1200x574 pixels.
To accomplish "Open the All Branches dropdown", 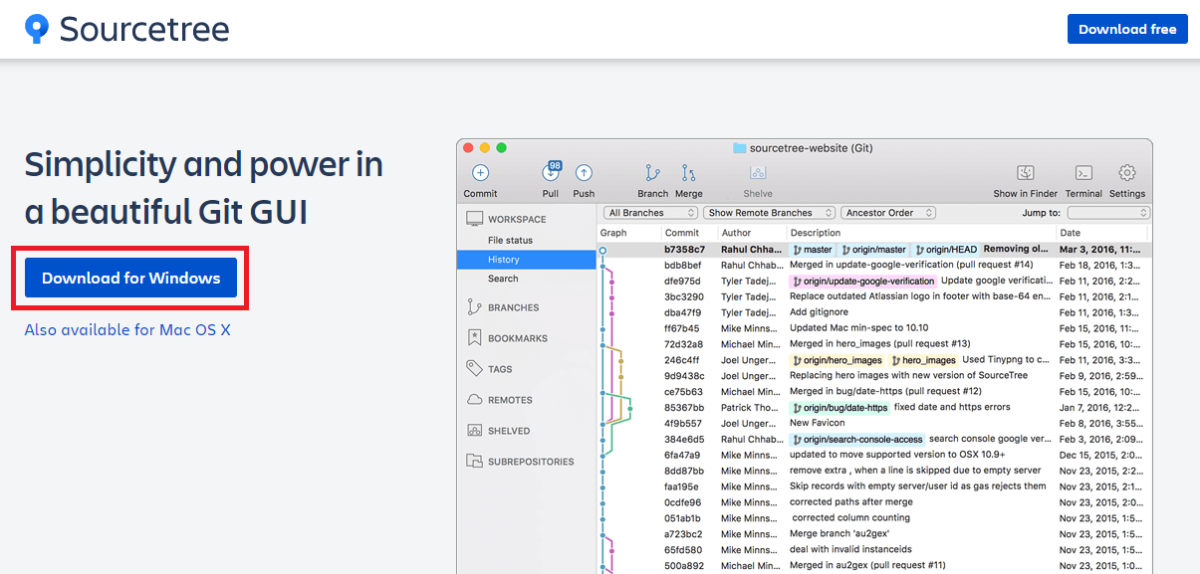I will point(650,213).
